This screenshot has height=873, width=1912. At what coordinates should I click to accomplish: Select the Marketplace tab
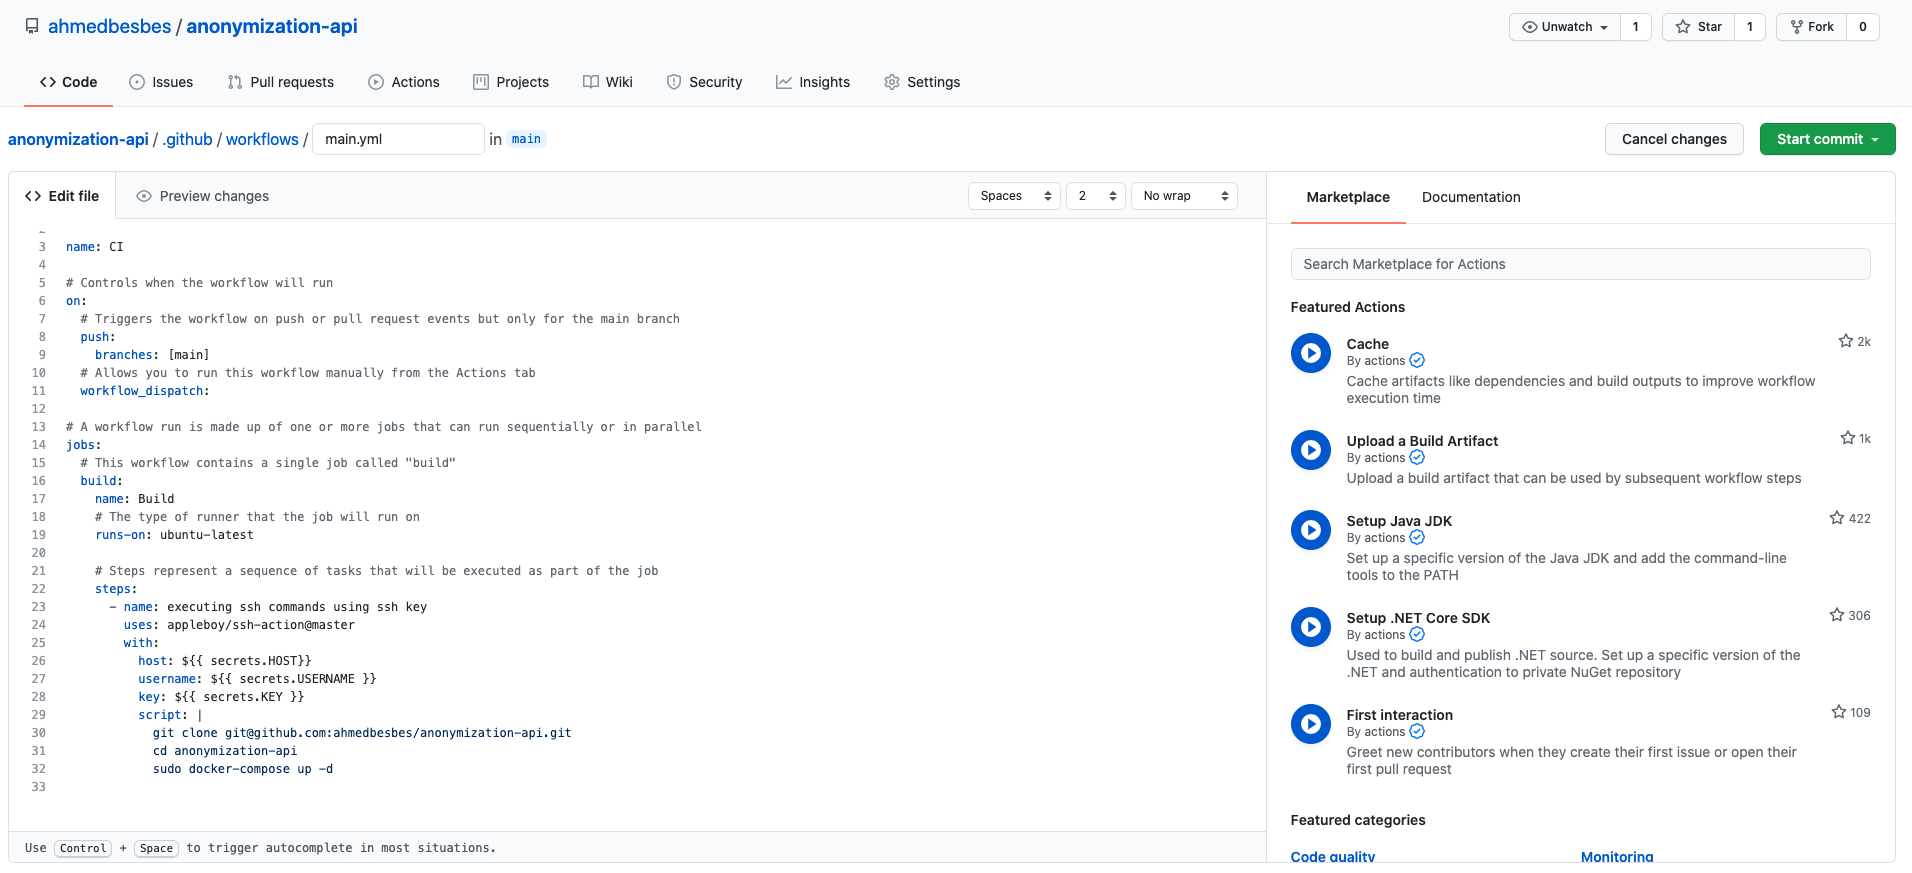1348,197
